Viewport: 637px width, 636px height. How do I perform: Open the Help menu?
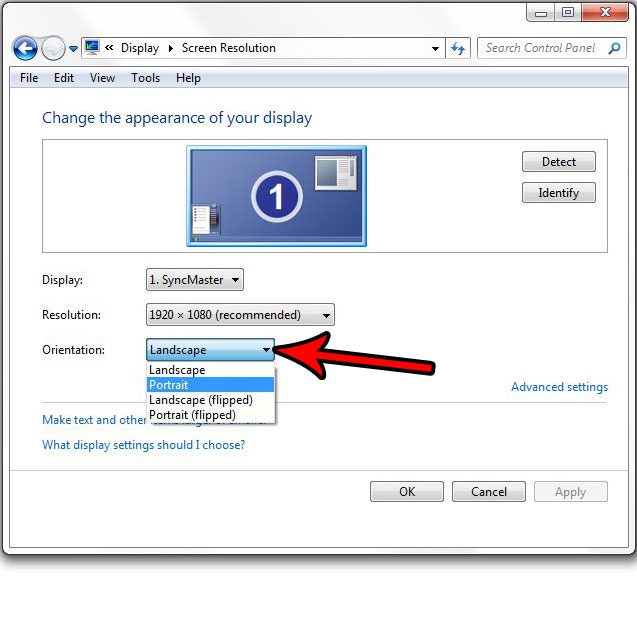point(188,78)
